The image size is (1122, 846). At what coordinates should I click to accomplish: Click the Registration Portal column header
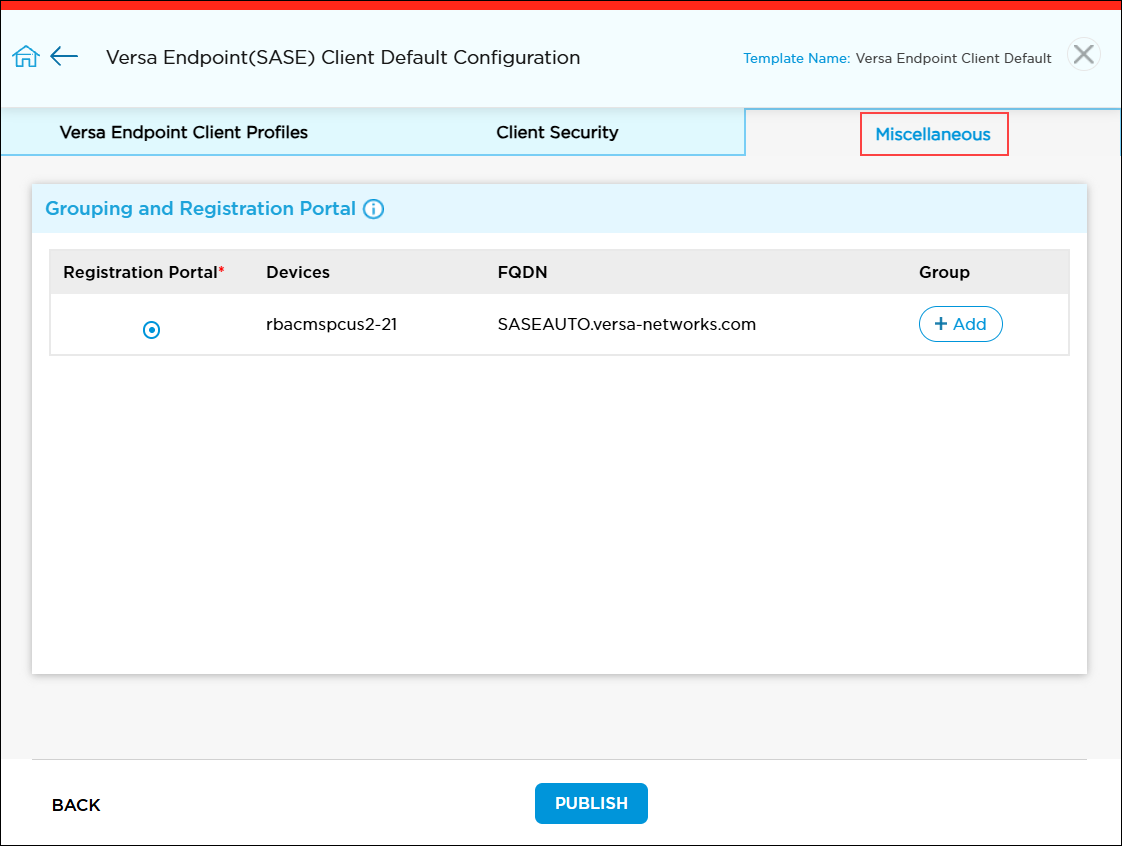click(x=143, y=272)
